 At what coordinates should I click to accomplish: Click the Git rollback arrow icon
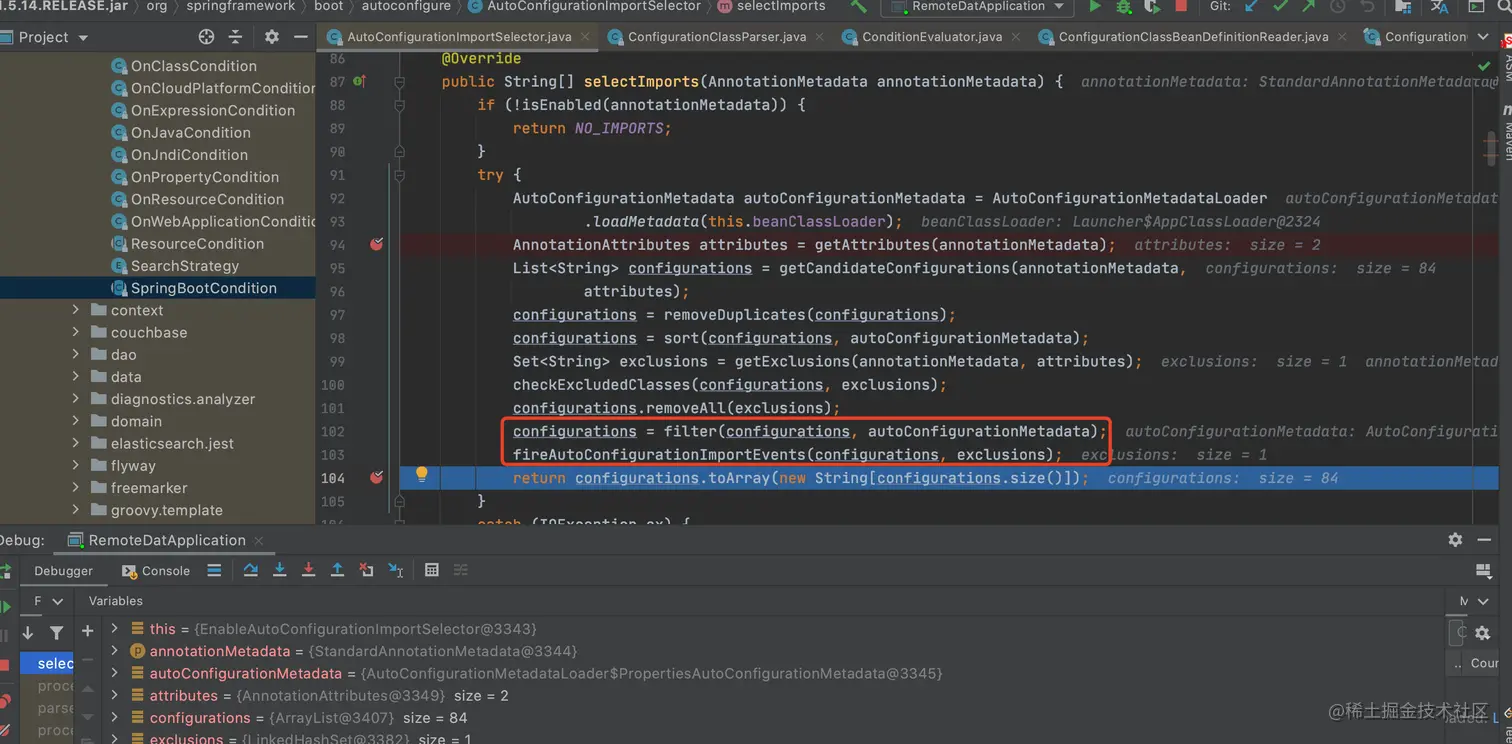[x=1366, y=7]
